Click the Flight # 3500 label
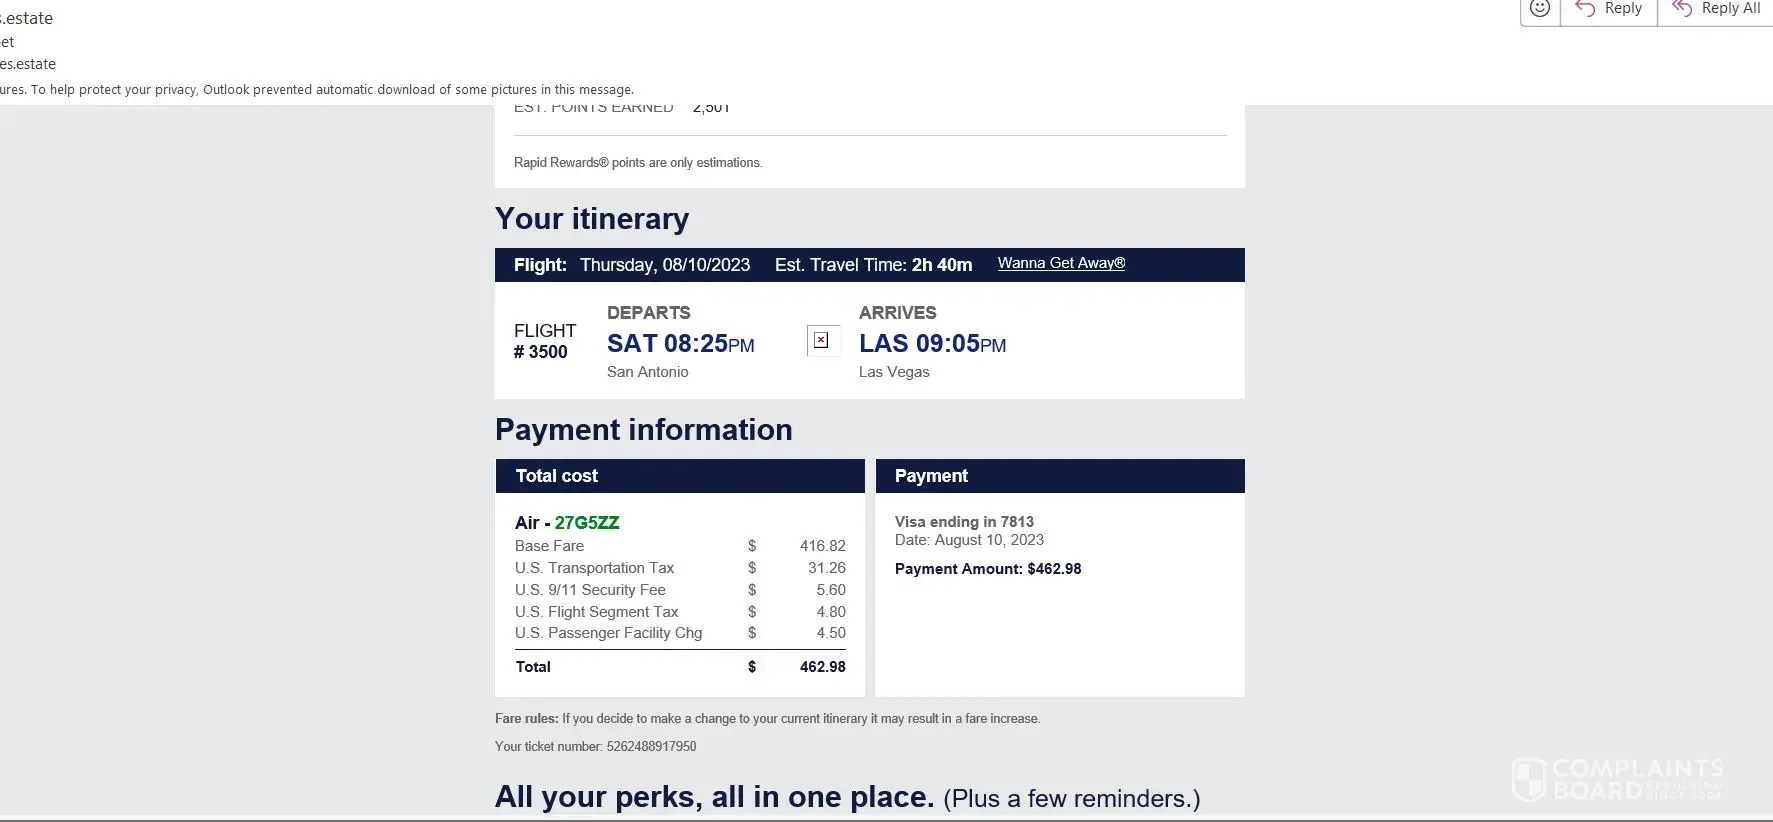Image resolution: width=1773 pixels, height=822 pixels. pyautogui.click(x=544, y=341)
